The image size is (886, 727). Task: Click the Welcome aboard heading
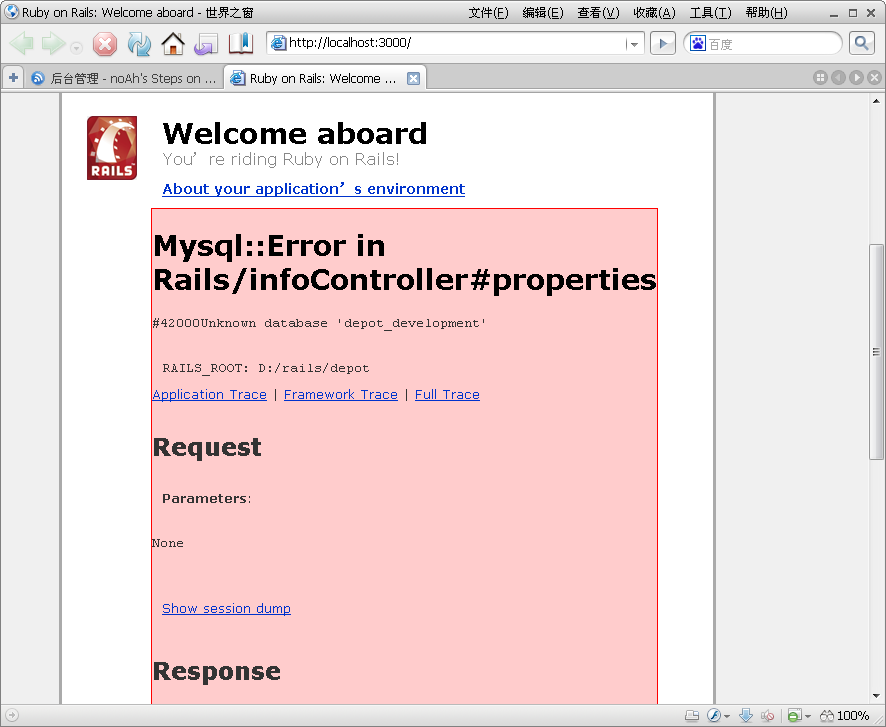click(x=294, y=134)
